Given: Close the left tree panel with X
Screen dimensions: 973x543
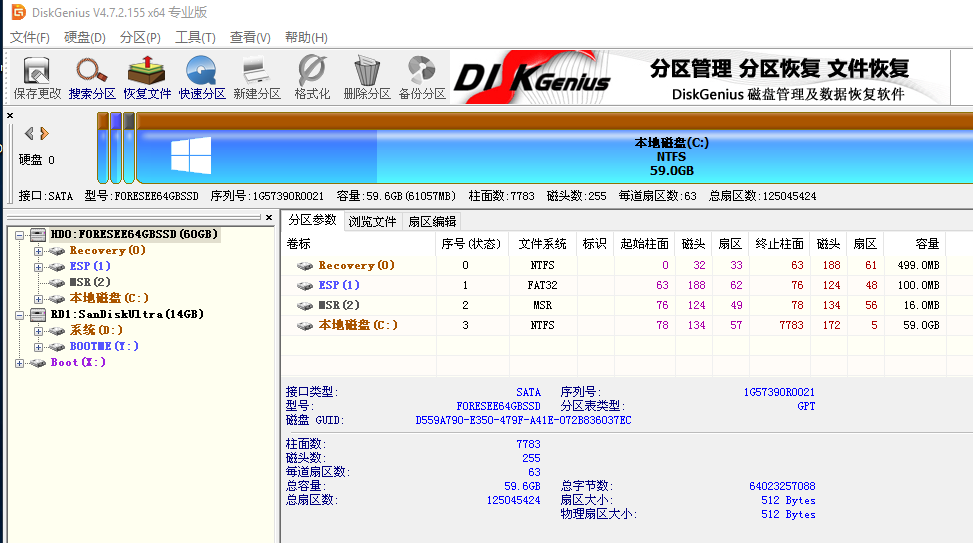Looking at the screenshot, I should 269,217.
